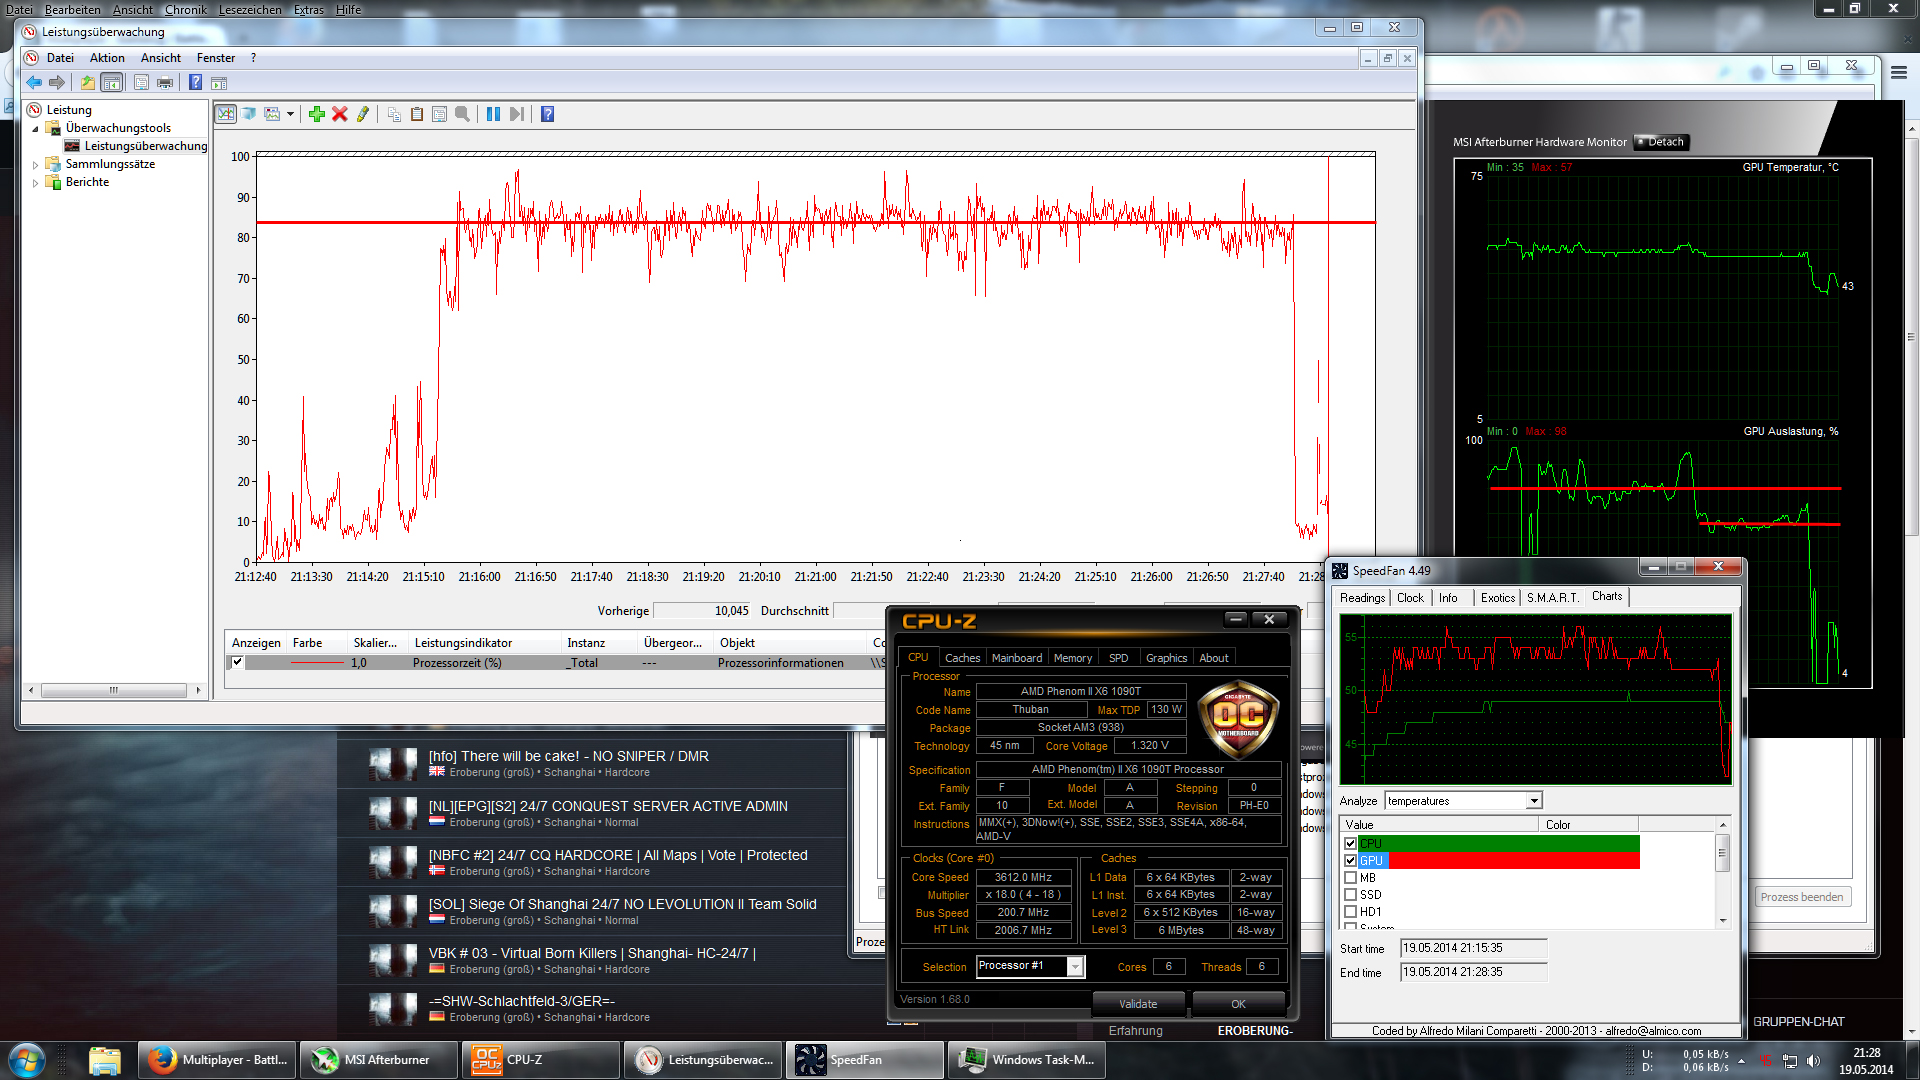Select the Leistung root tree item

(x=68, y=110)
